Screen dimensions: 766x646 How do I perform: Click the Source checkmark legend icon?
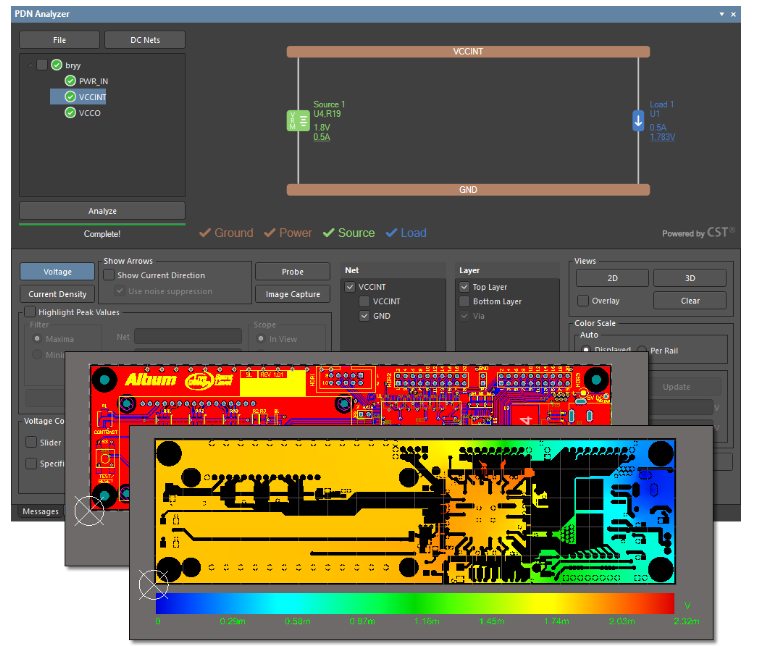click(328, 233)
